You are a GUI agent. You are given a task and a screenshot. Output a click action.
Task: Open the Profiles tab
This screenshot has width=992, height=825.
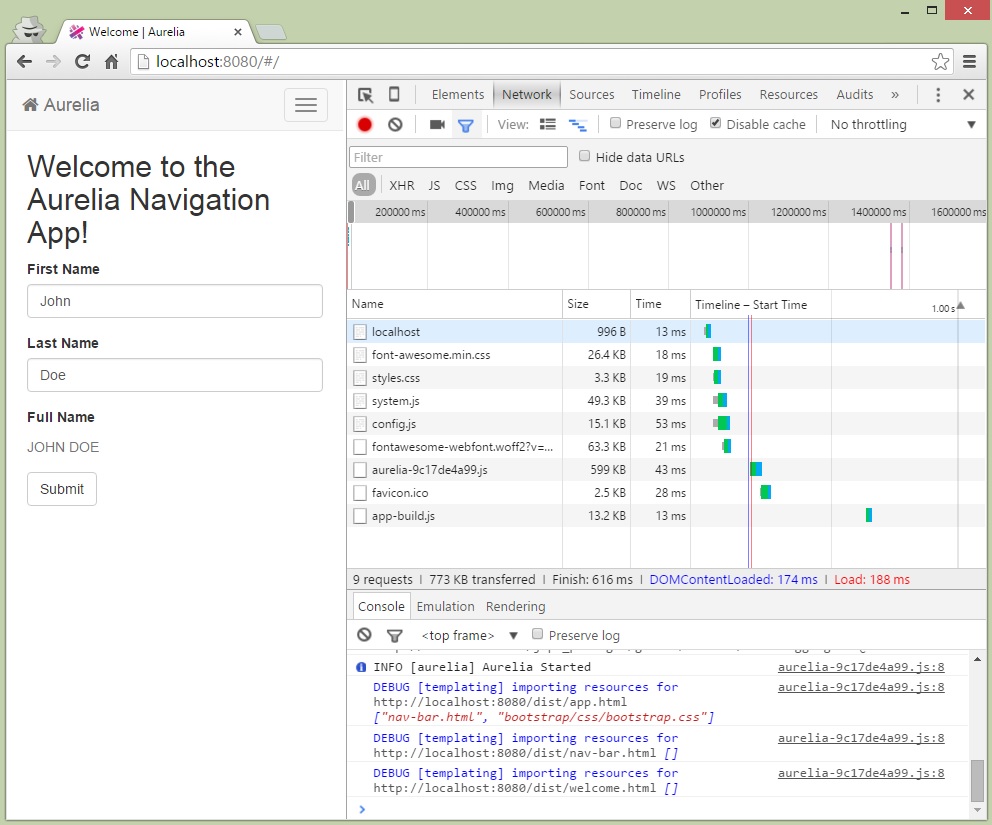pos(720,95)
